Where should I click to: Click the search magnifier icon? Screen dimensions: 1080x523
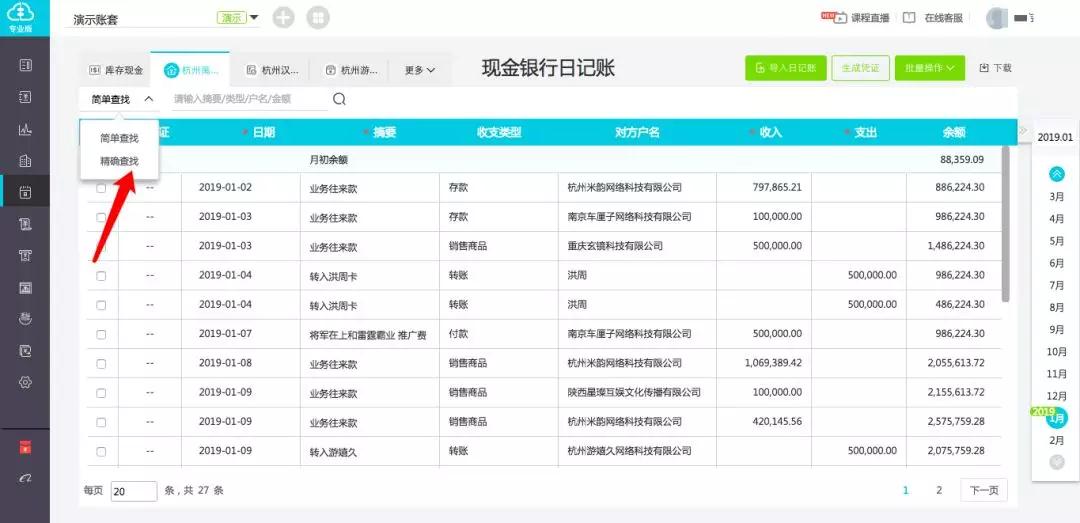pos(339,99)
